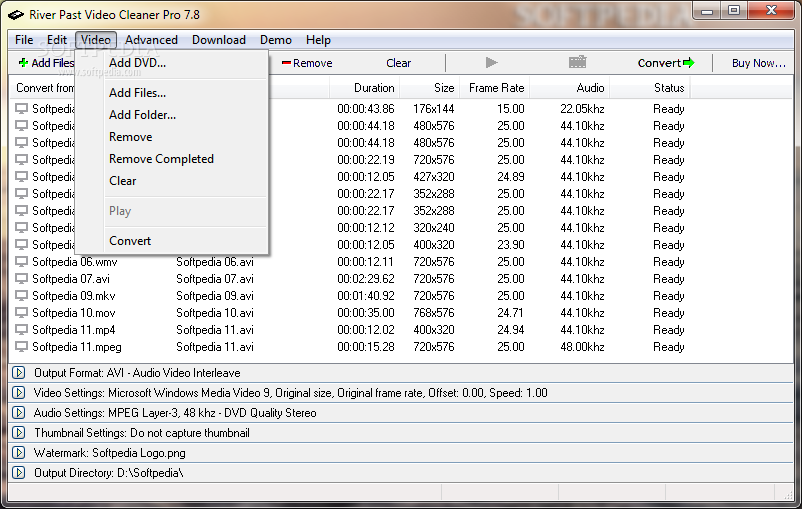The width and height of the screenshot is (802, 509).
Task: Click duration value 00:02:29.62
Action: coord(366,279)
